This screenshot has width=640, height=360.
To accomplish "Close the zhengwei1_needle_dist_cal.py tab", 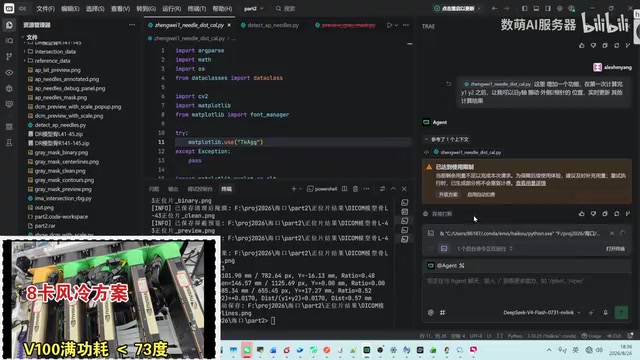I will [x=229, y=25].
